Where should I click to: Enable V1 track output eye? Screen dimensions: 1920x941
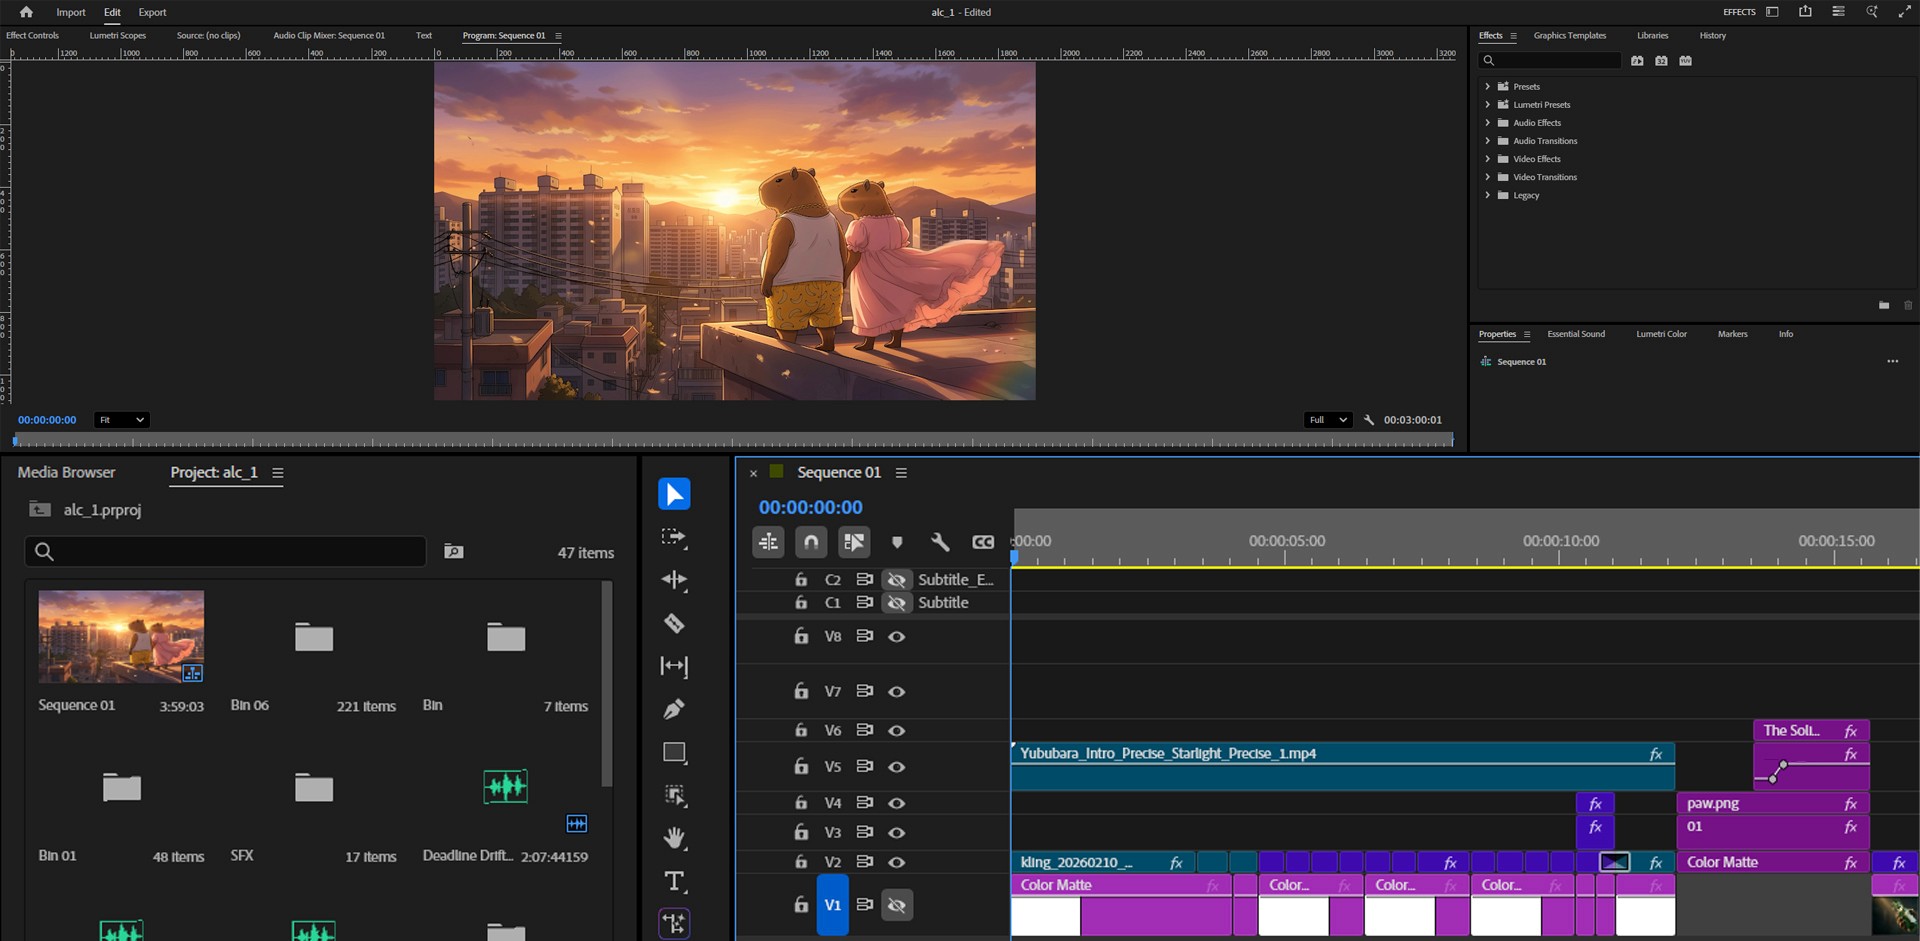897,905
